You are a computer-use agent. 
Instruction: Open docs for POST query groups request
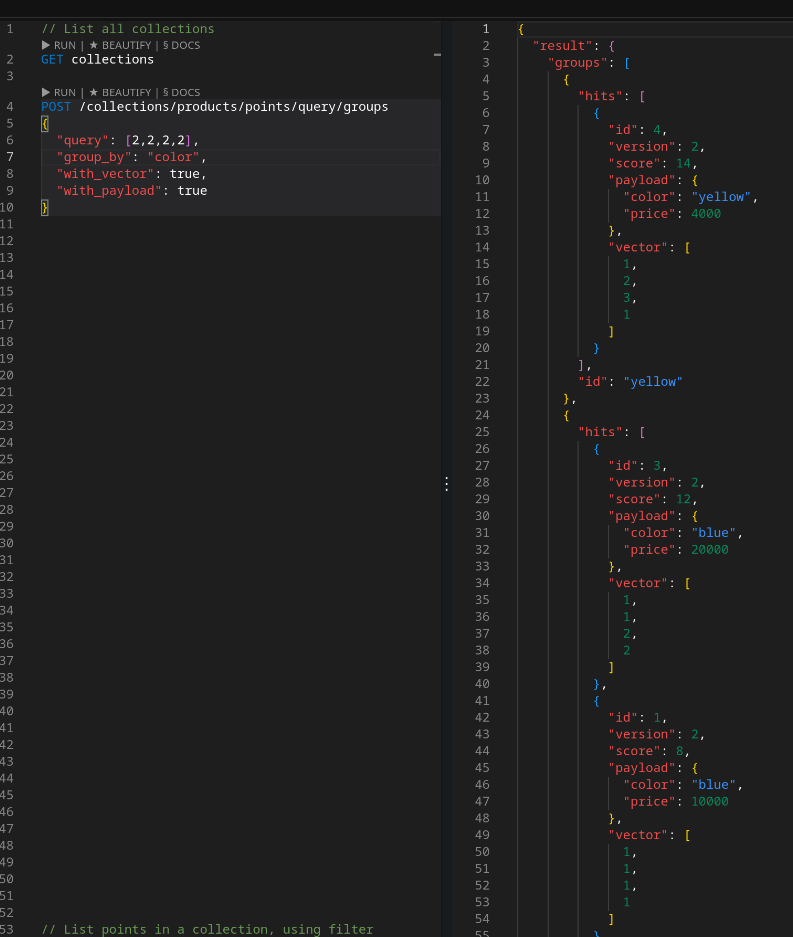point(181,92)
